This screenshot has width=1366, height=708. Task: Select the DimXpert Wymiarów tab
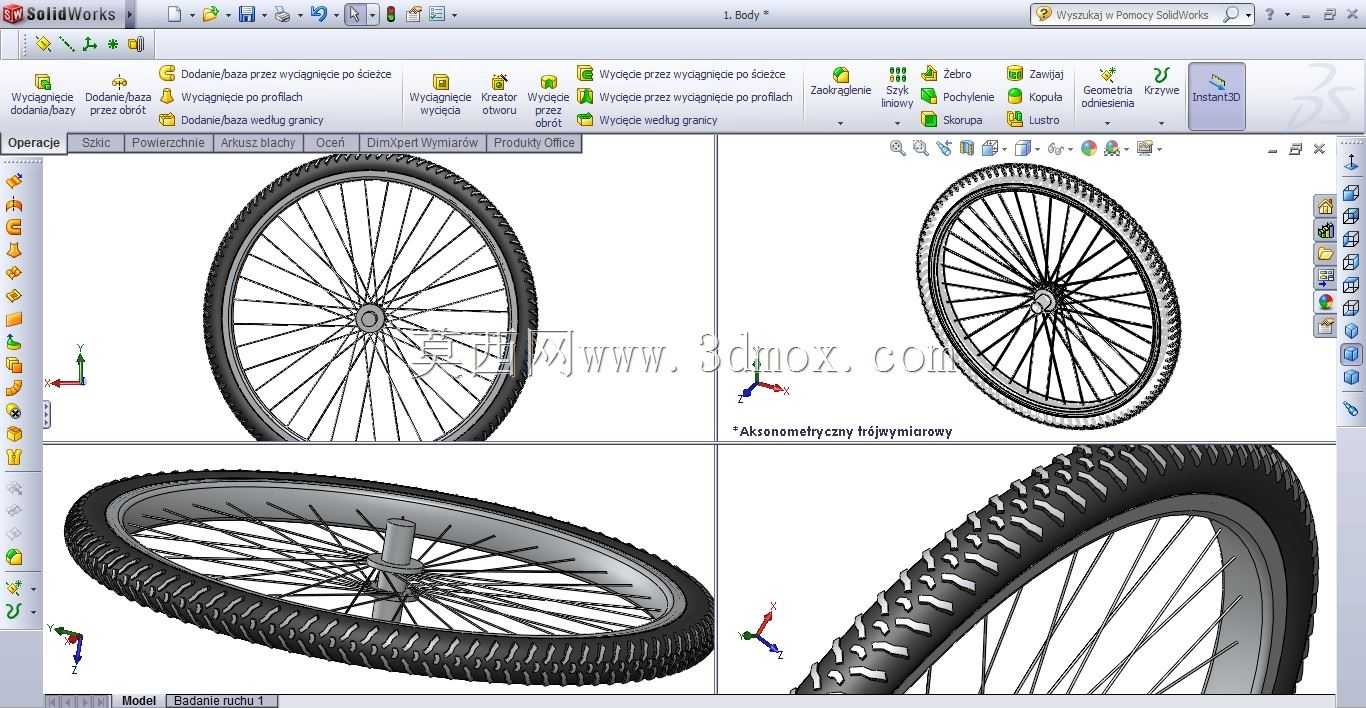[422, 143]
